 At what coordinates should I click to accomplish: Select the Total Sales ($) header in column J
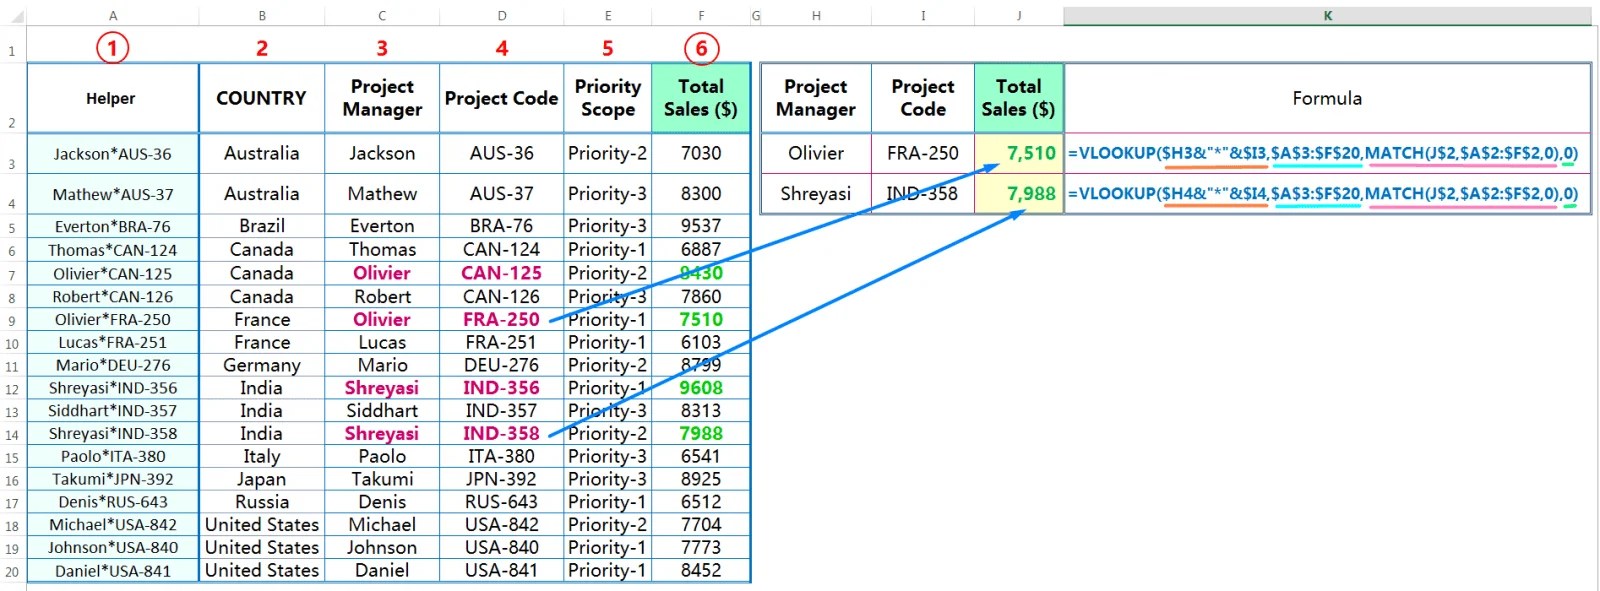click(x=1019, y=98)
